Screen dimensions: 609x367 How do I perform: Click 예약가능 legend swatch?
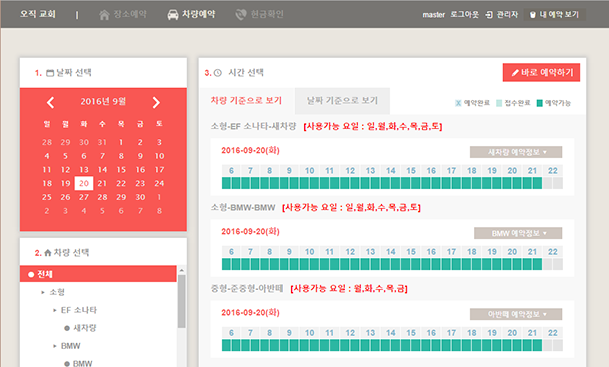pos(539,103)
